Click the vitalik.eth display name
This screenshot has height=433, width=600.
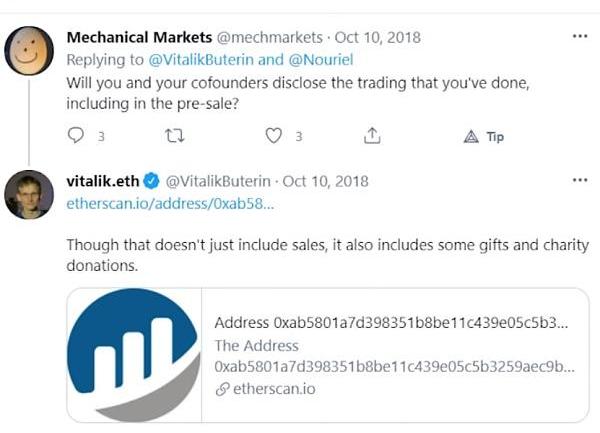101,181
